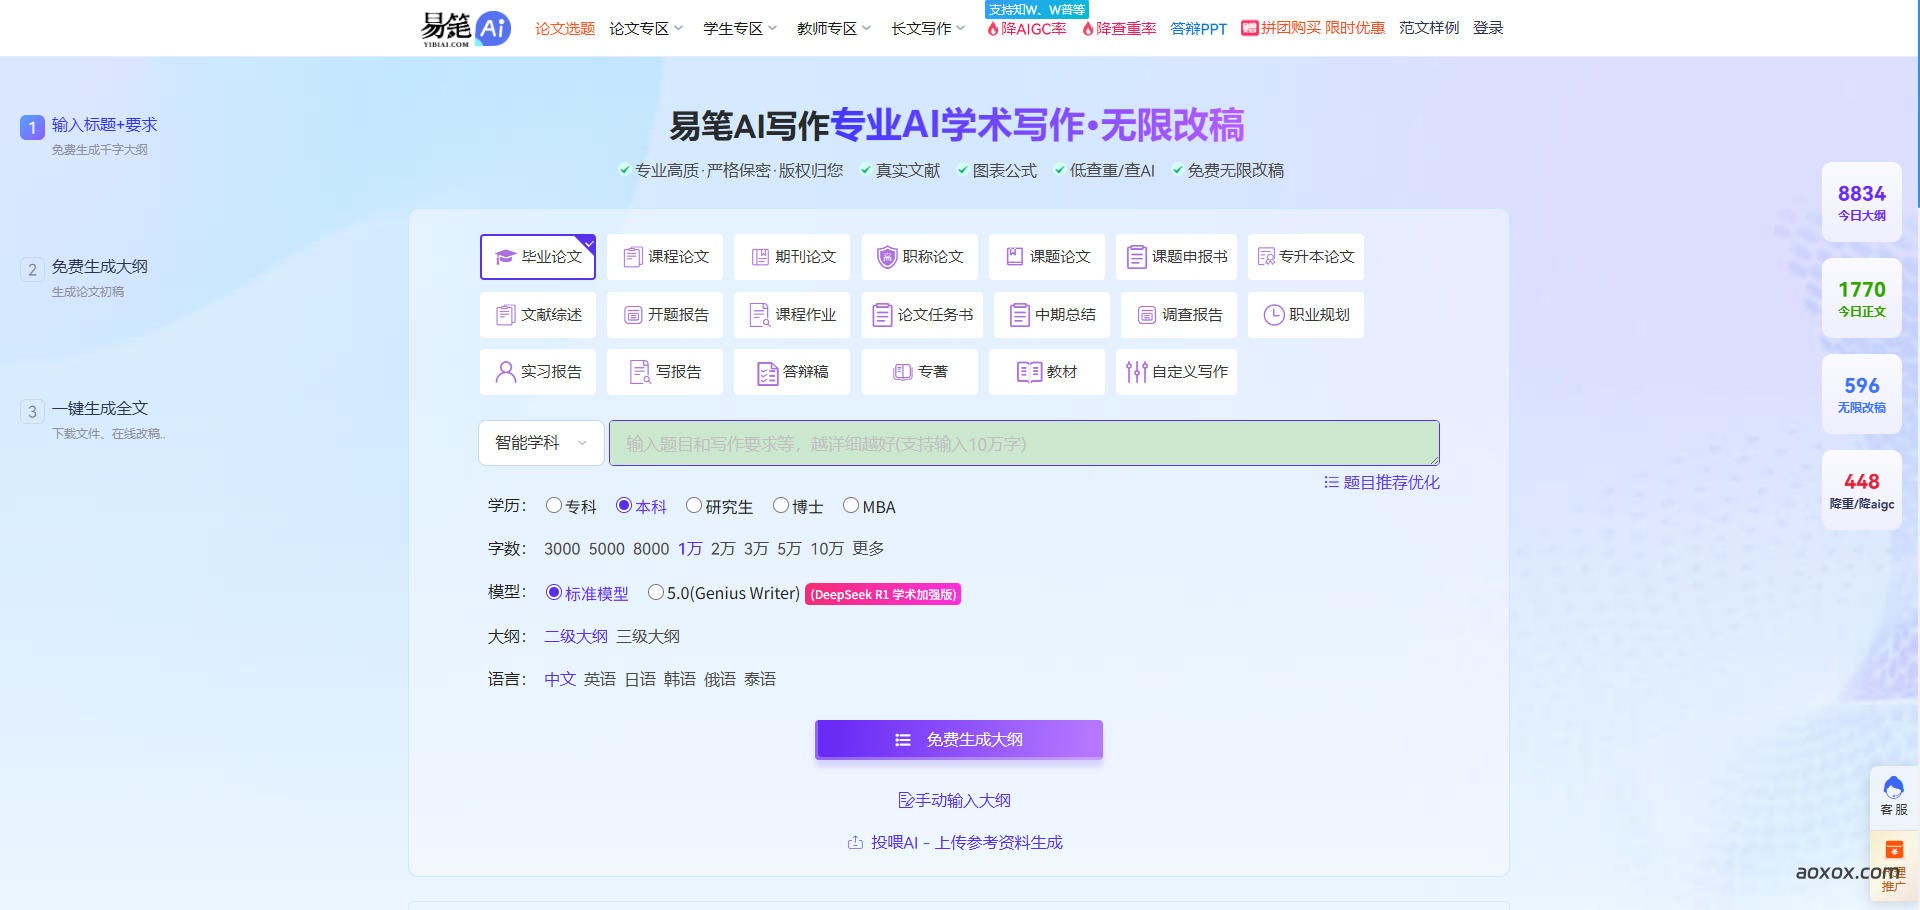This screenshot has height=910, width=1920.
Task: Click the 客服 customer service icon
Action: pos(1892,791)
